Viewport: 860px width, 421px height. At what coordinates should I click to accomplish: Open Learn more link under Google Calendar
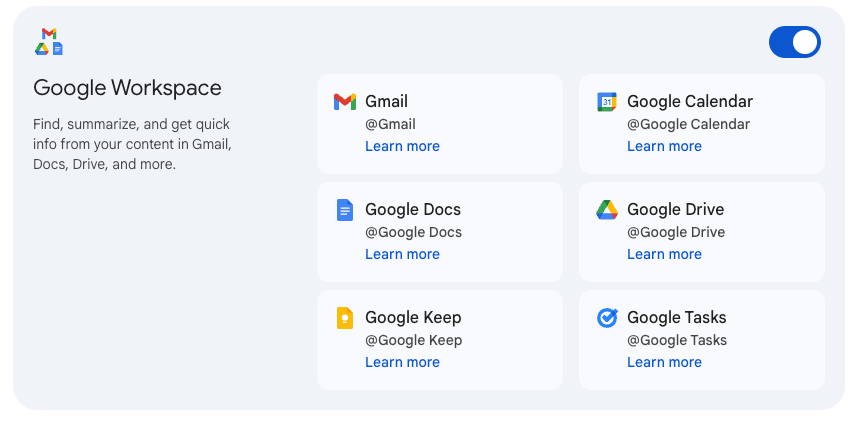(x=664, y=146)
